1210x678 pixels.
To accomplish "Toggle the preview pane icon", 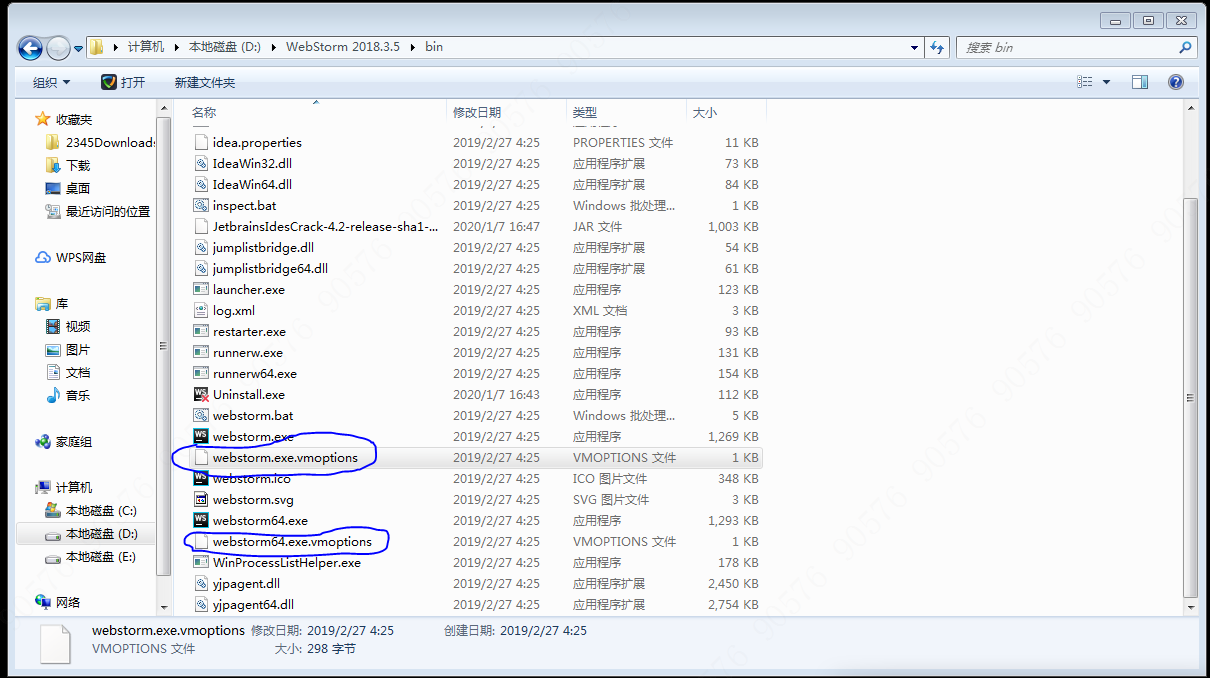I will click(x=1140, y=82).
